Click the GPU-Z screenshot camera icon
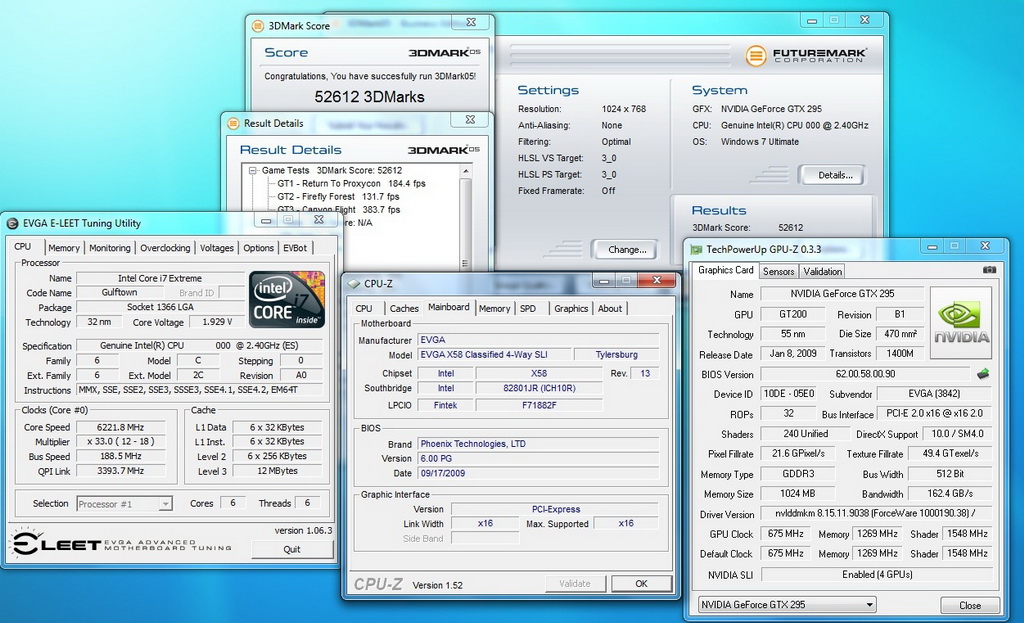 click(x=989, y=270)
